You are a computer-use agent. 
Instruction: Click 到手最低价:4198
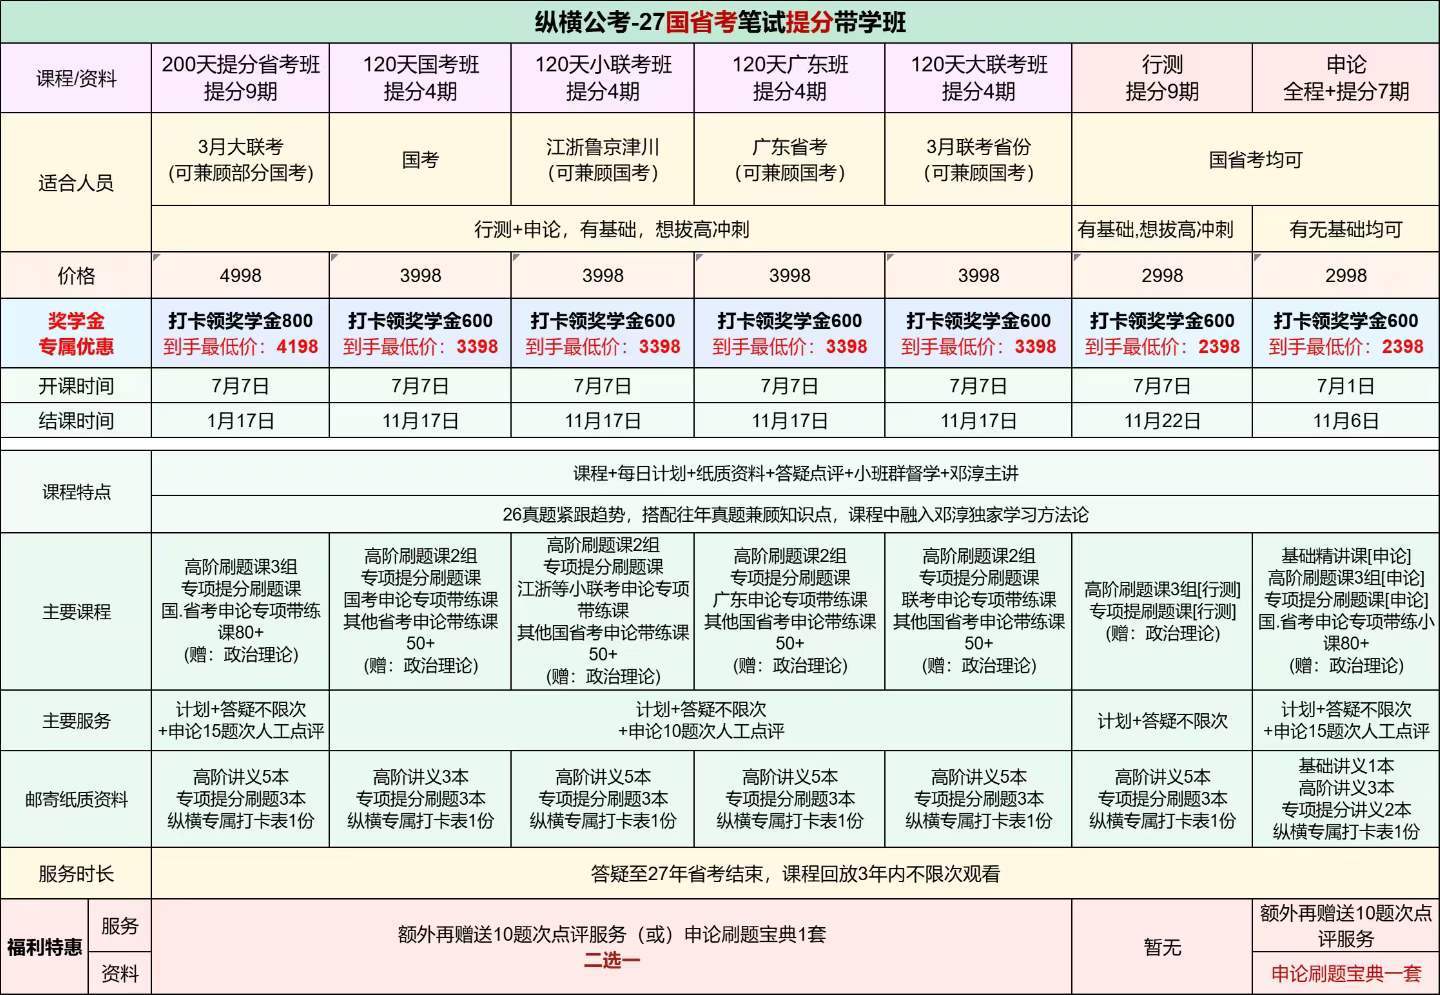240,346
